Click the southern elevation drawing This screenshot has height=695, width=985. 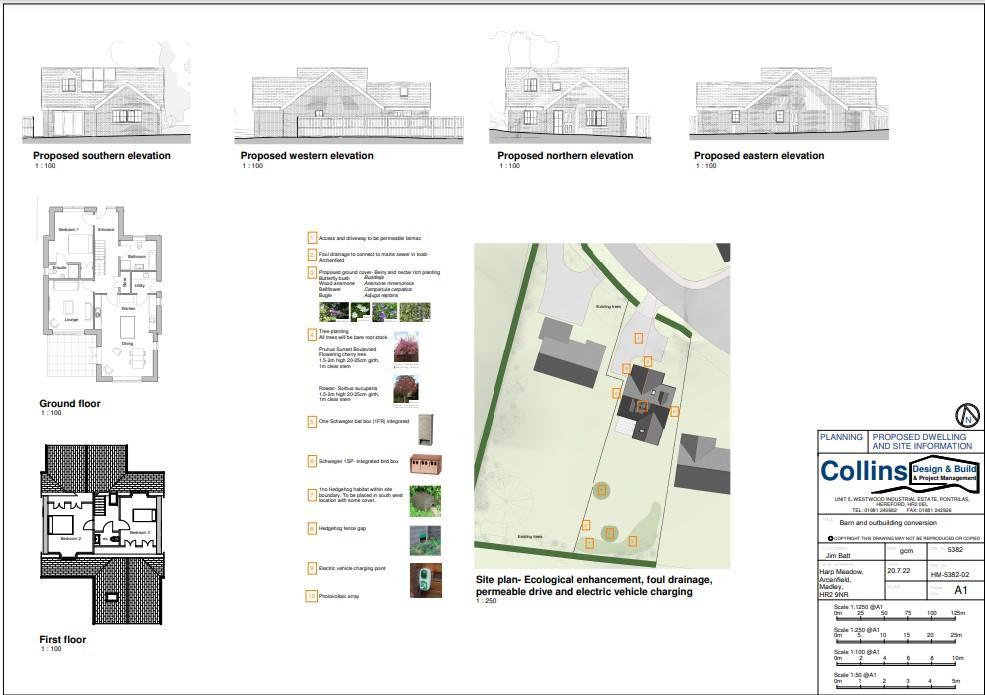(x=107, y=94)
